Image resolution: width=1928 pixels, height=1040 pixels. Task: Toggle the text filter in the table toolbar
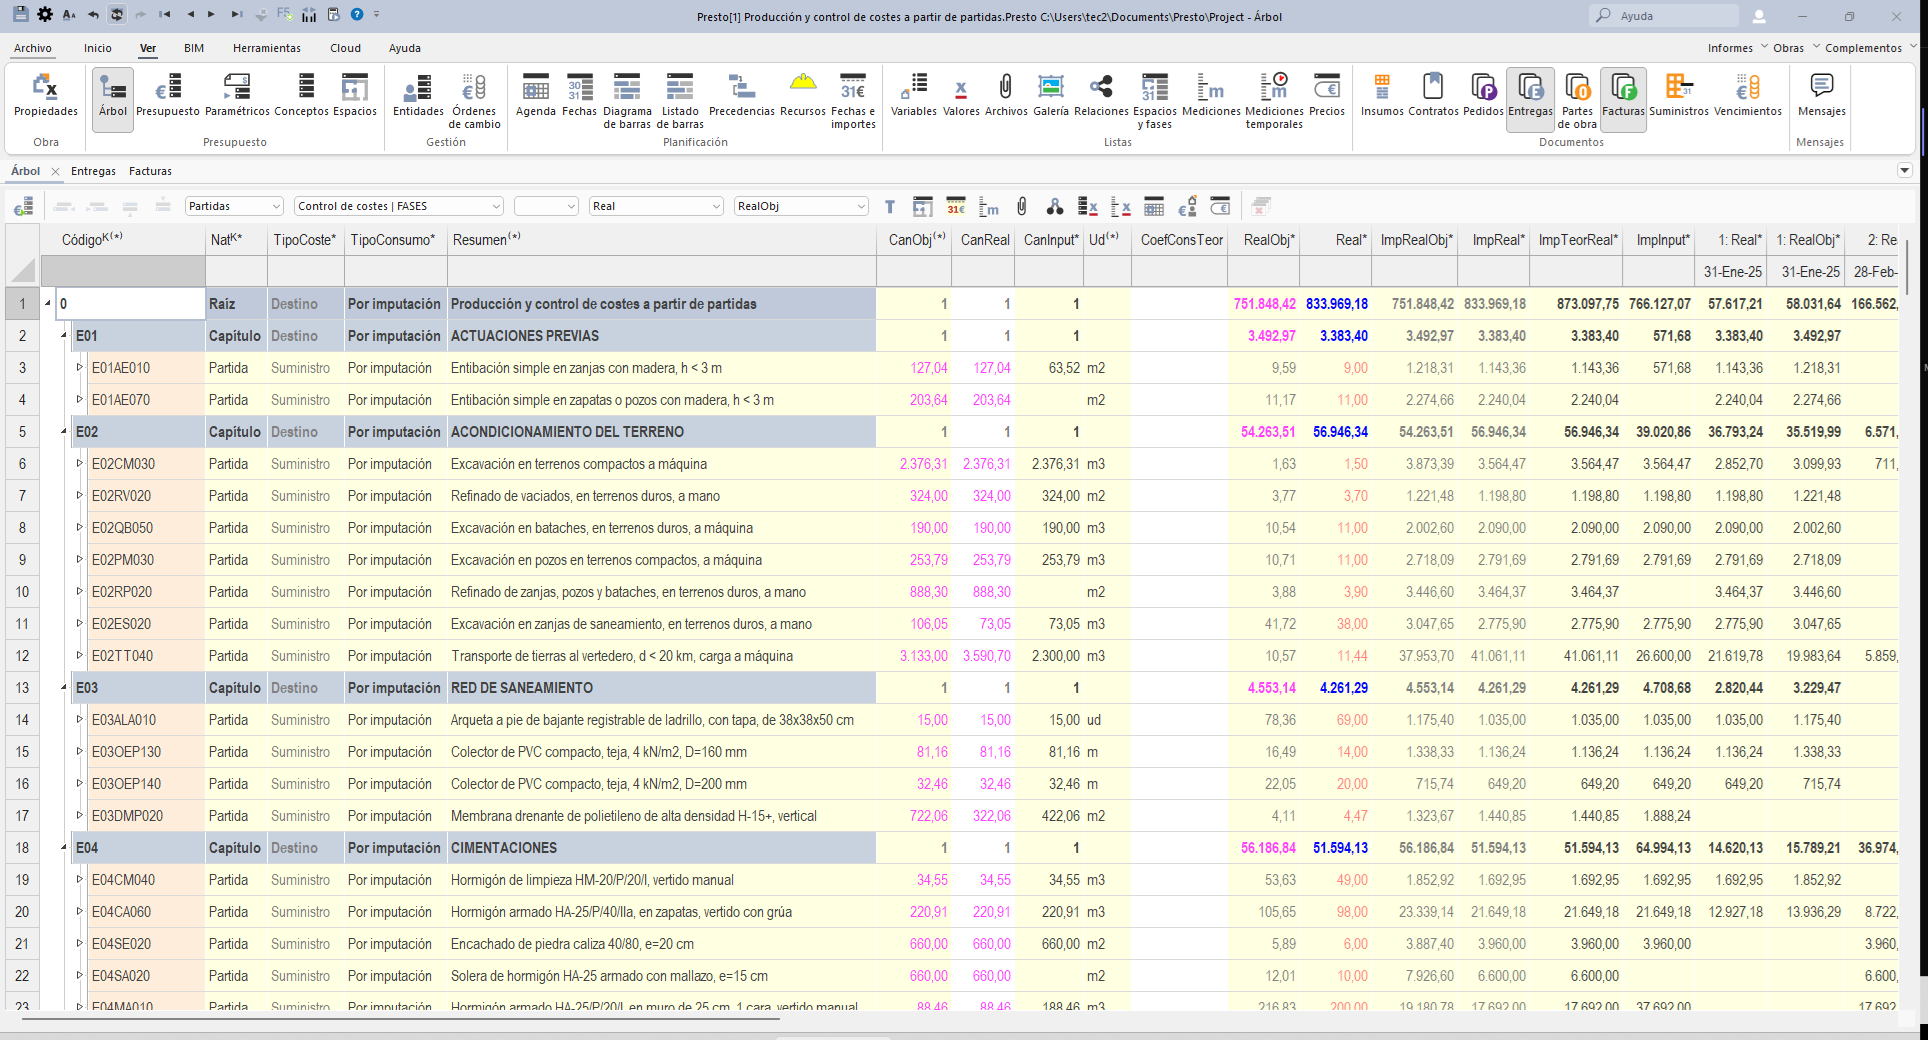[x=889, y=206]
